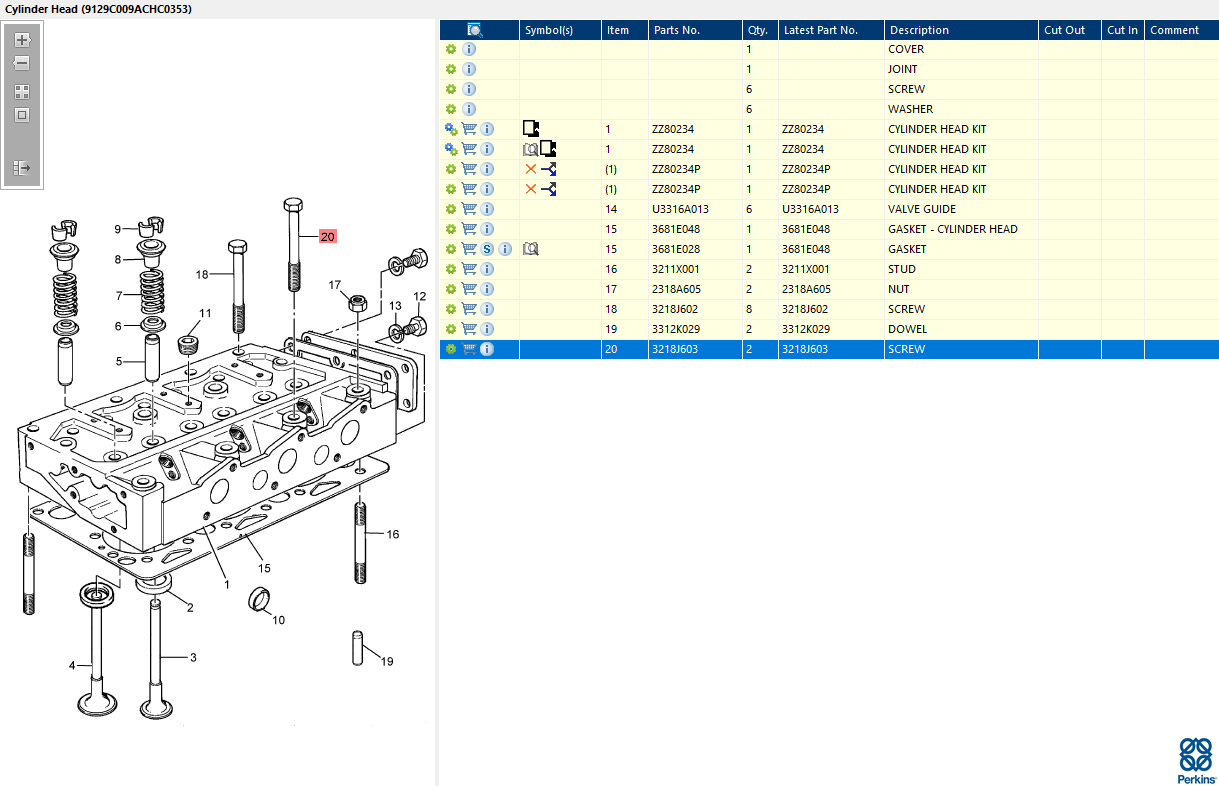Click cart icon for GASKET - CYLINDER HEAD row

469,229
